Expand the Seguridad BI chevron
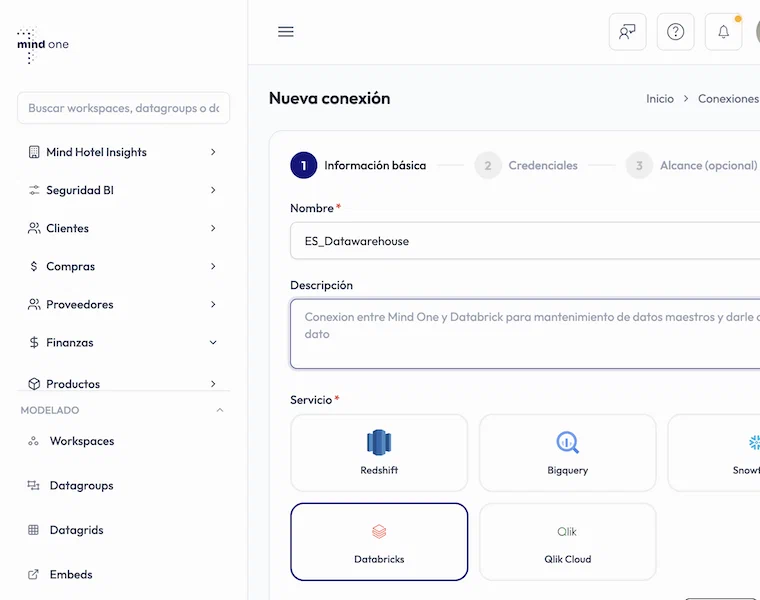Image resolution: width=760 pixels, height=600 pixels. click(213, 190)
